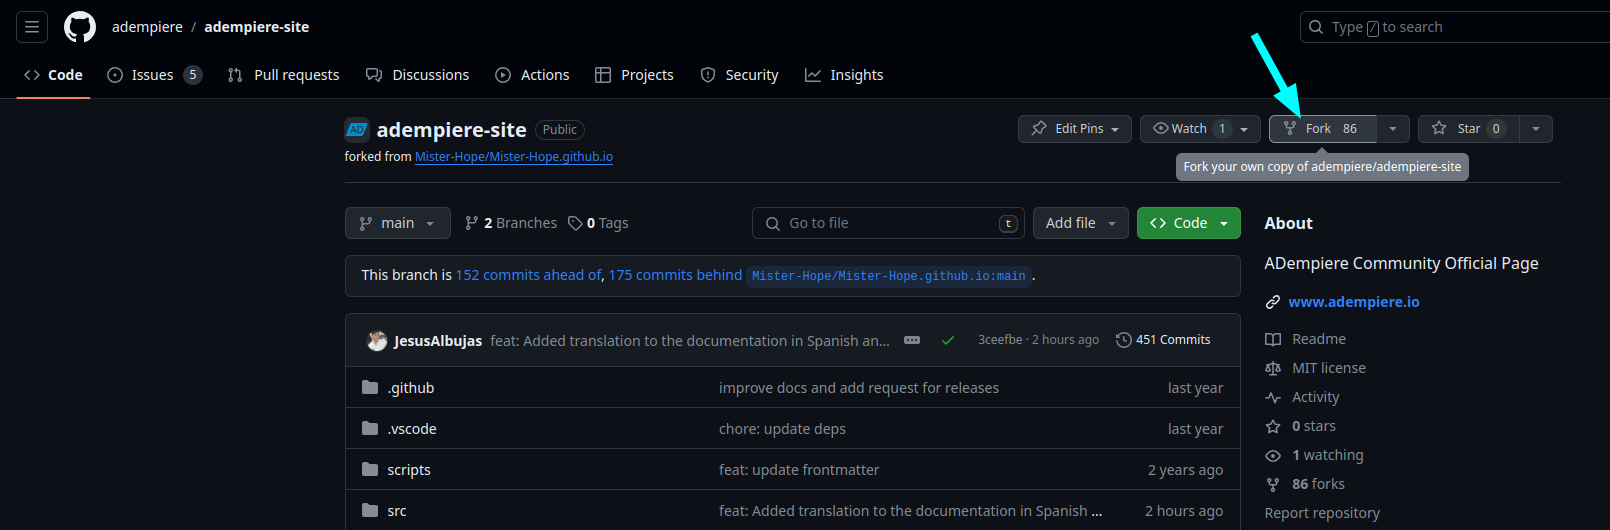Click the adempiere-site repository avatar icon
1610x530 pixels.
pos(357,129)
